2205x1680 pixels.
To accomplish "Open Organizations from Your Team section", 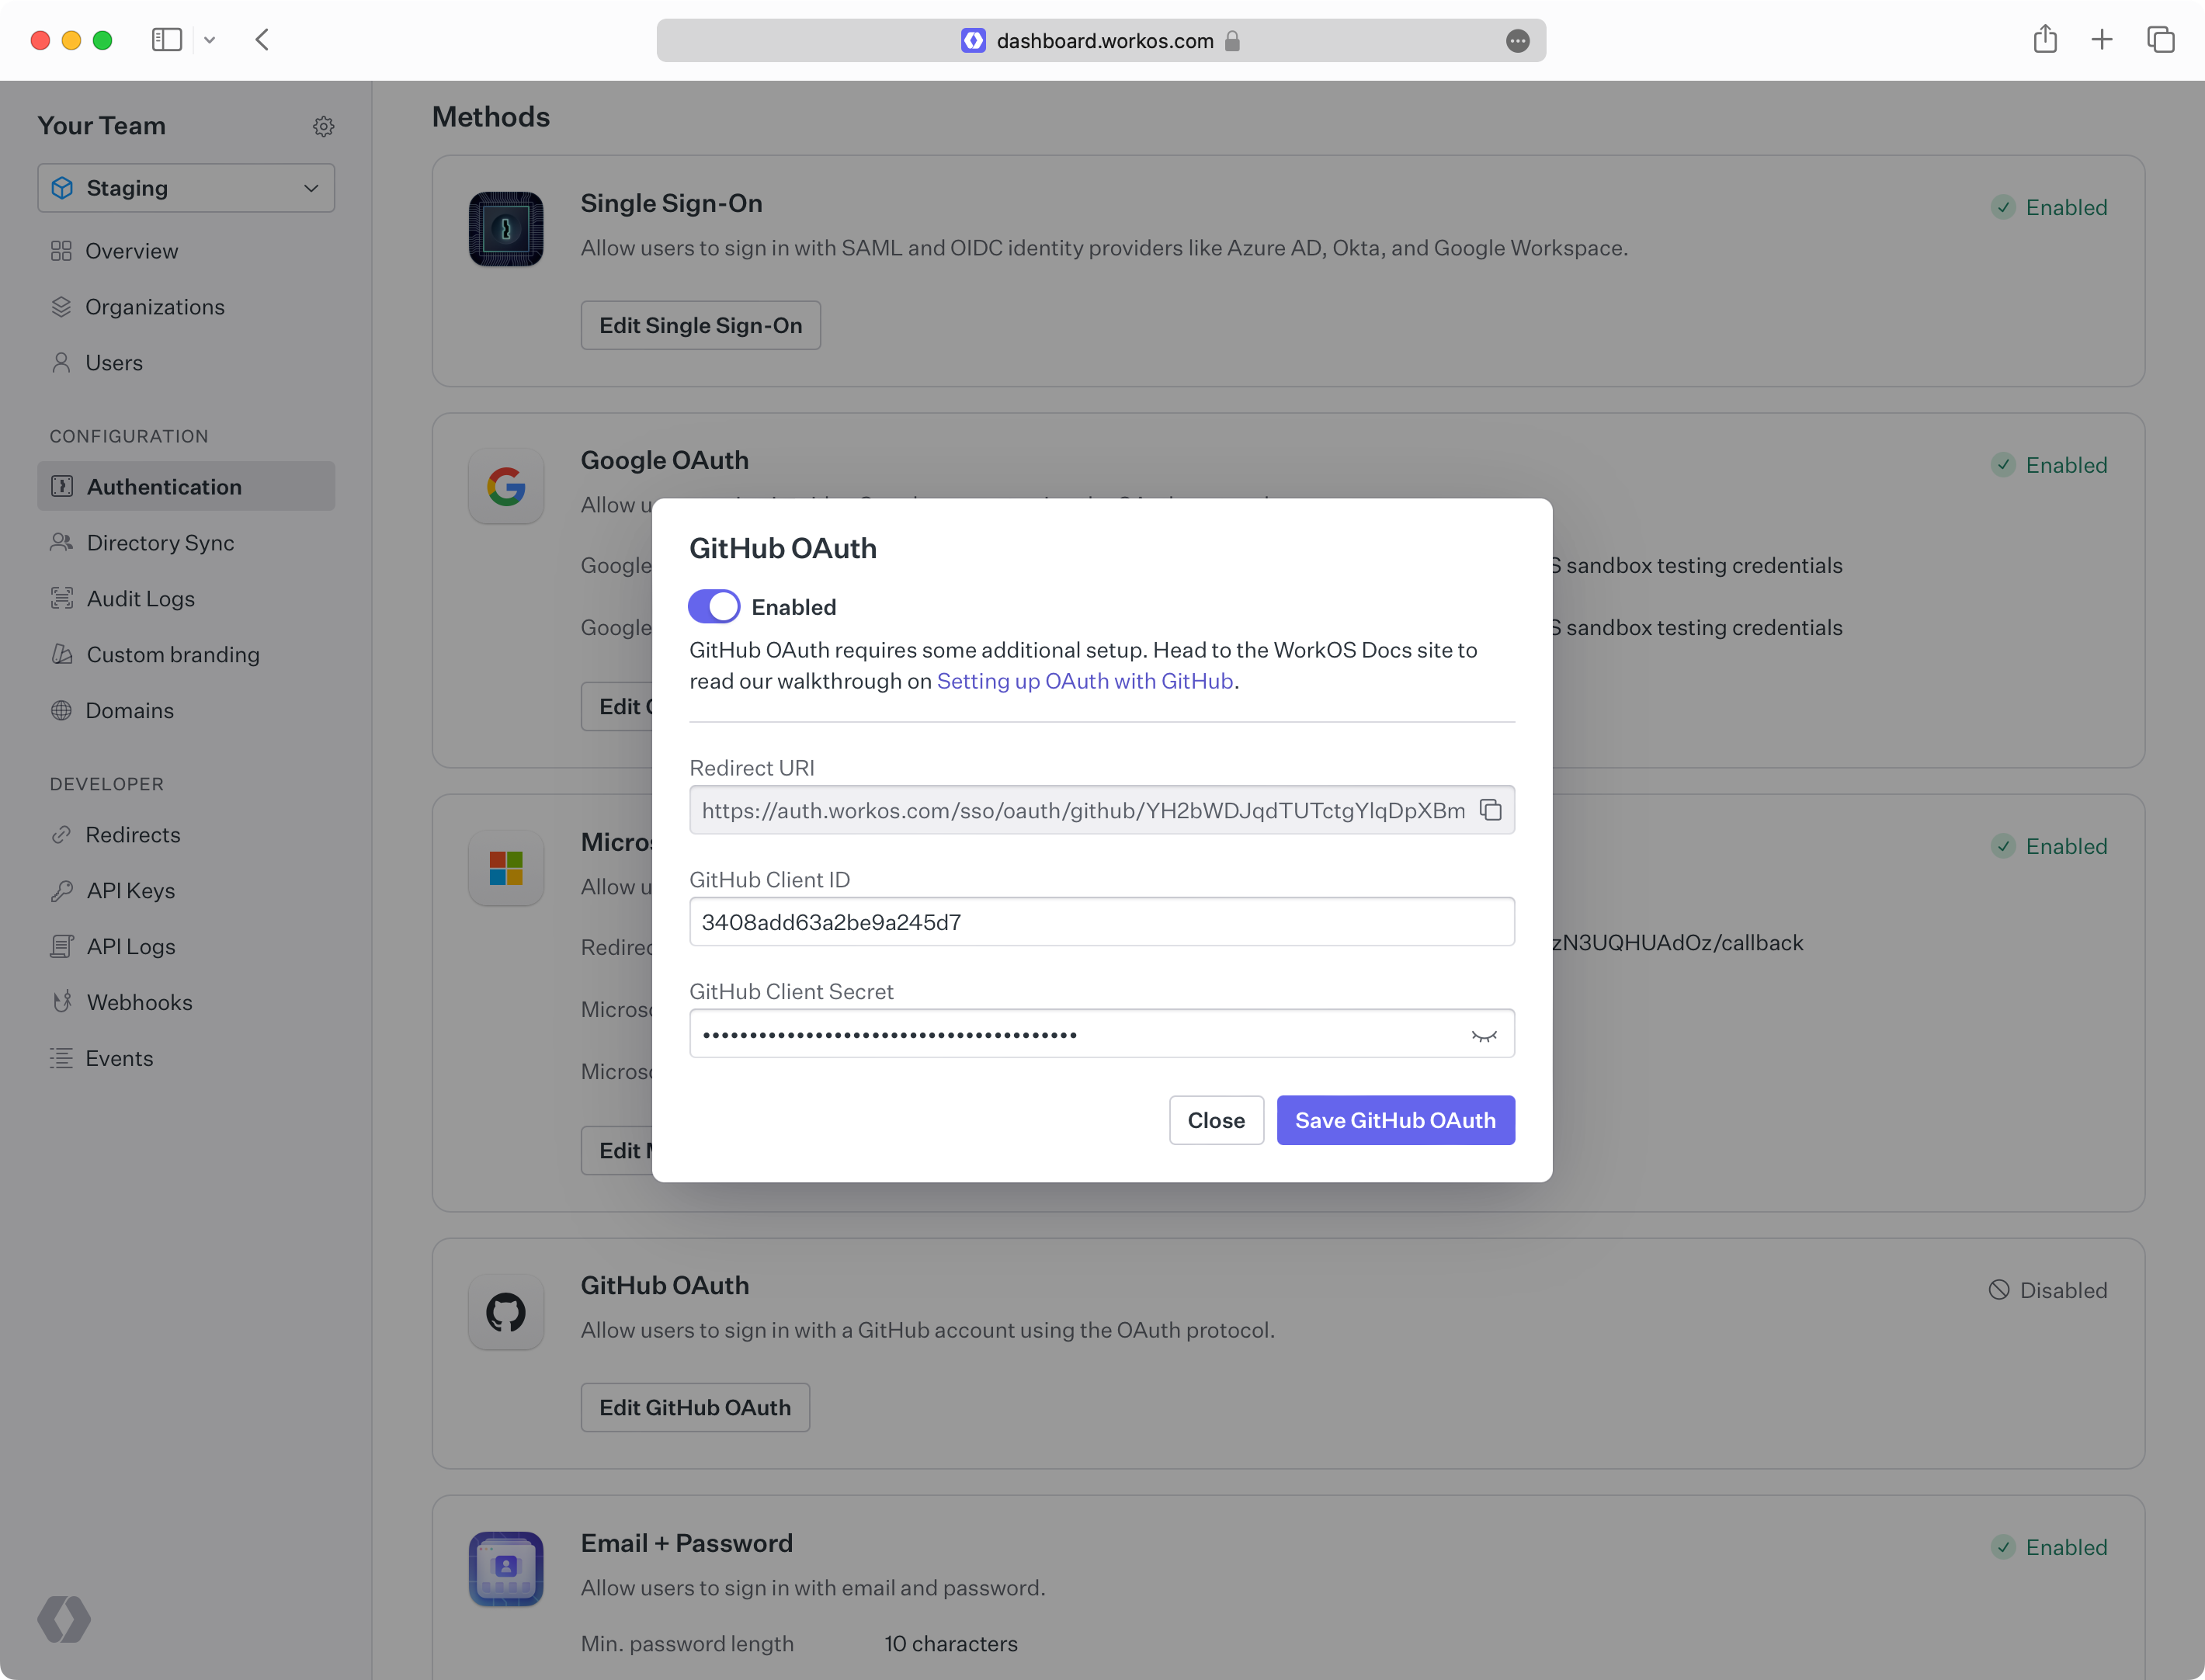I will coord(155,307).
